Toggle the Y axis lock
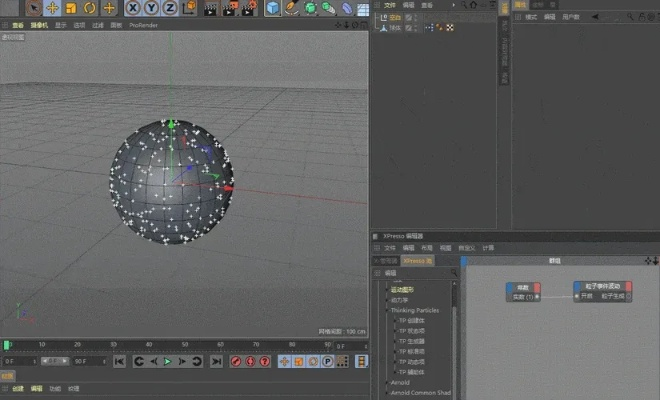The height and width of the screenshot is (400, 660). tap(151, 8)
